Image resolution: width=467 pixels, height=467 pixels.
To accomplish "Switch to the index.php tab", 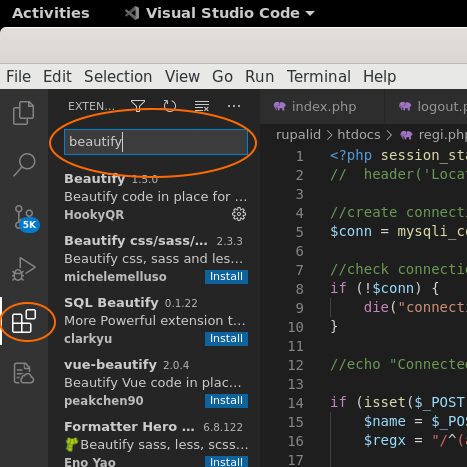I will [322, 107].
